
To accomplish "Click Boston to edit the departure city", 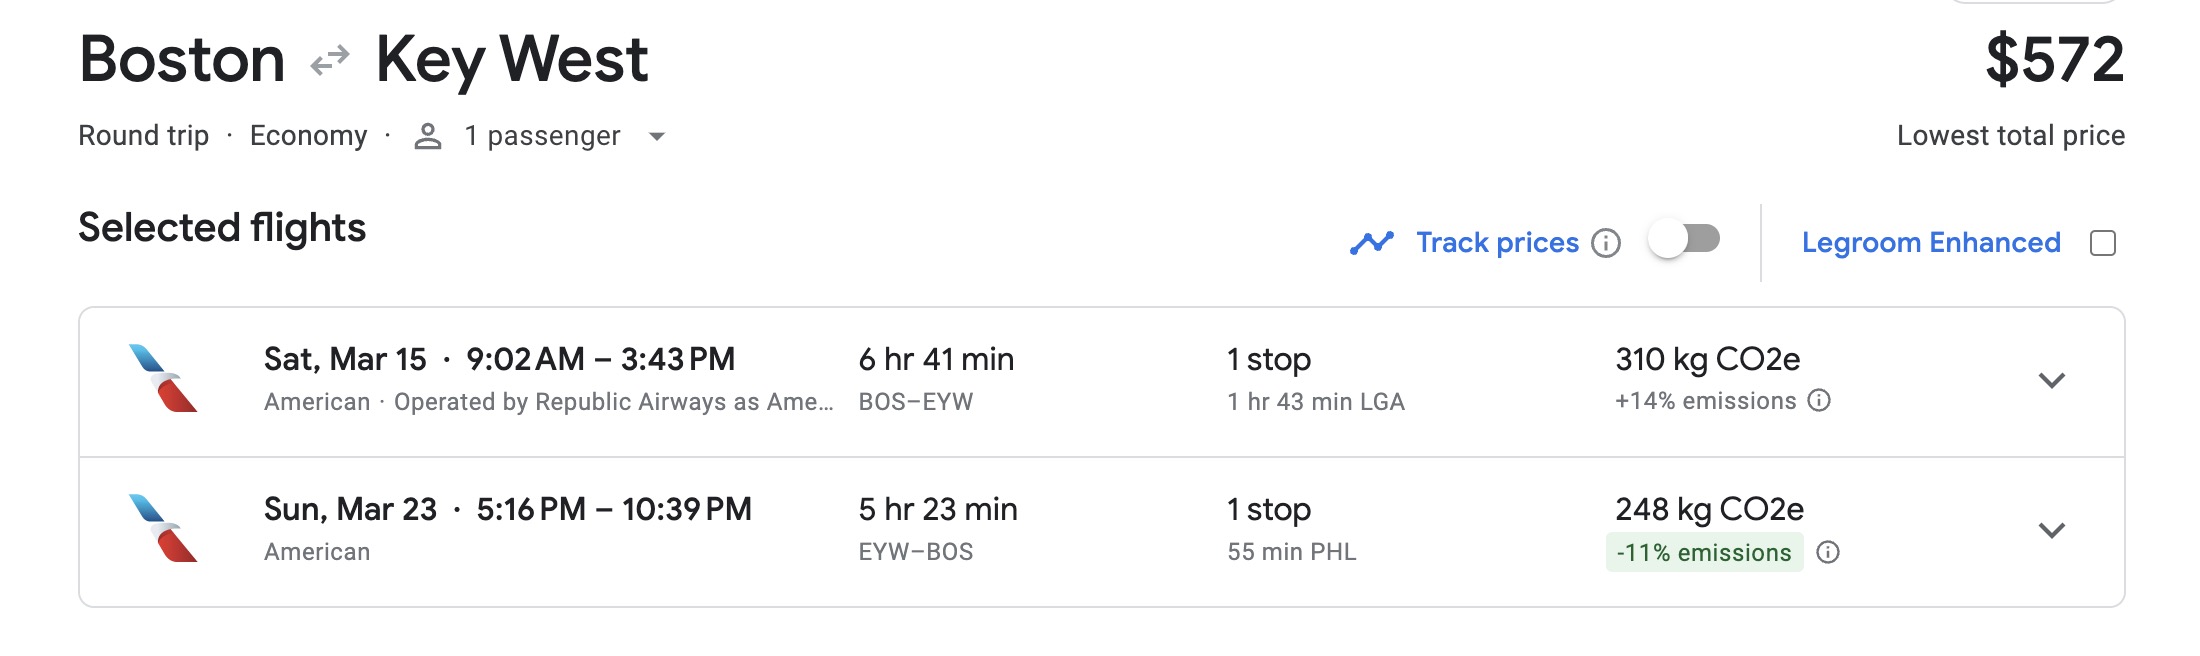I will [182, 60].
